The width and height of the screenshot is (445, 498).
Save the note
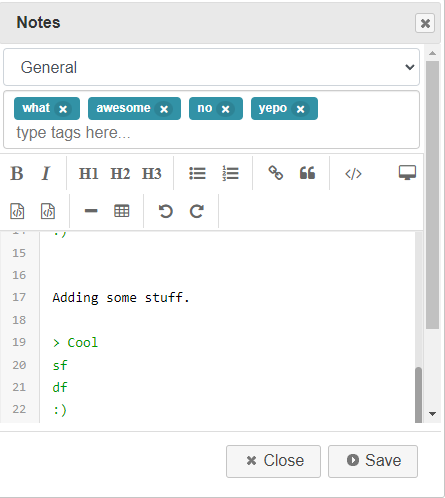tap(373, 461)
